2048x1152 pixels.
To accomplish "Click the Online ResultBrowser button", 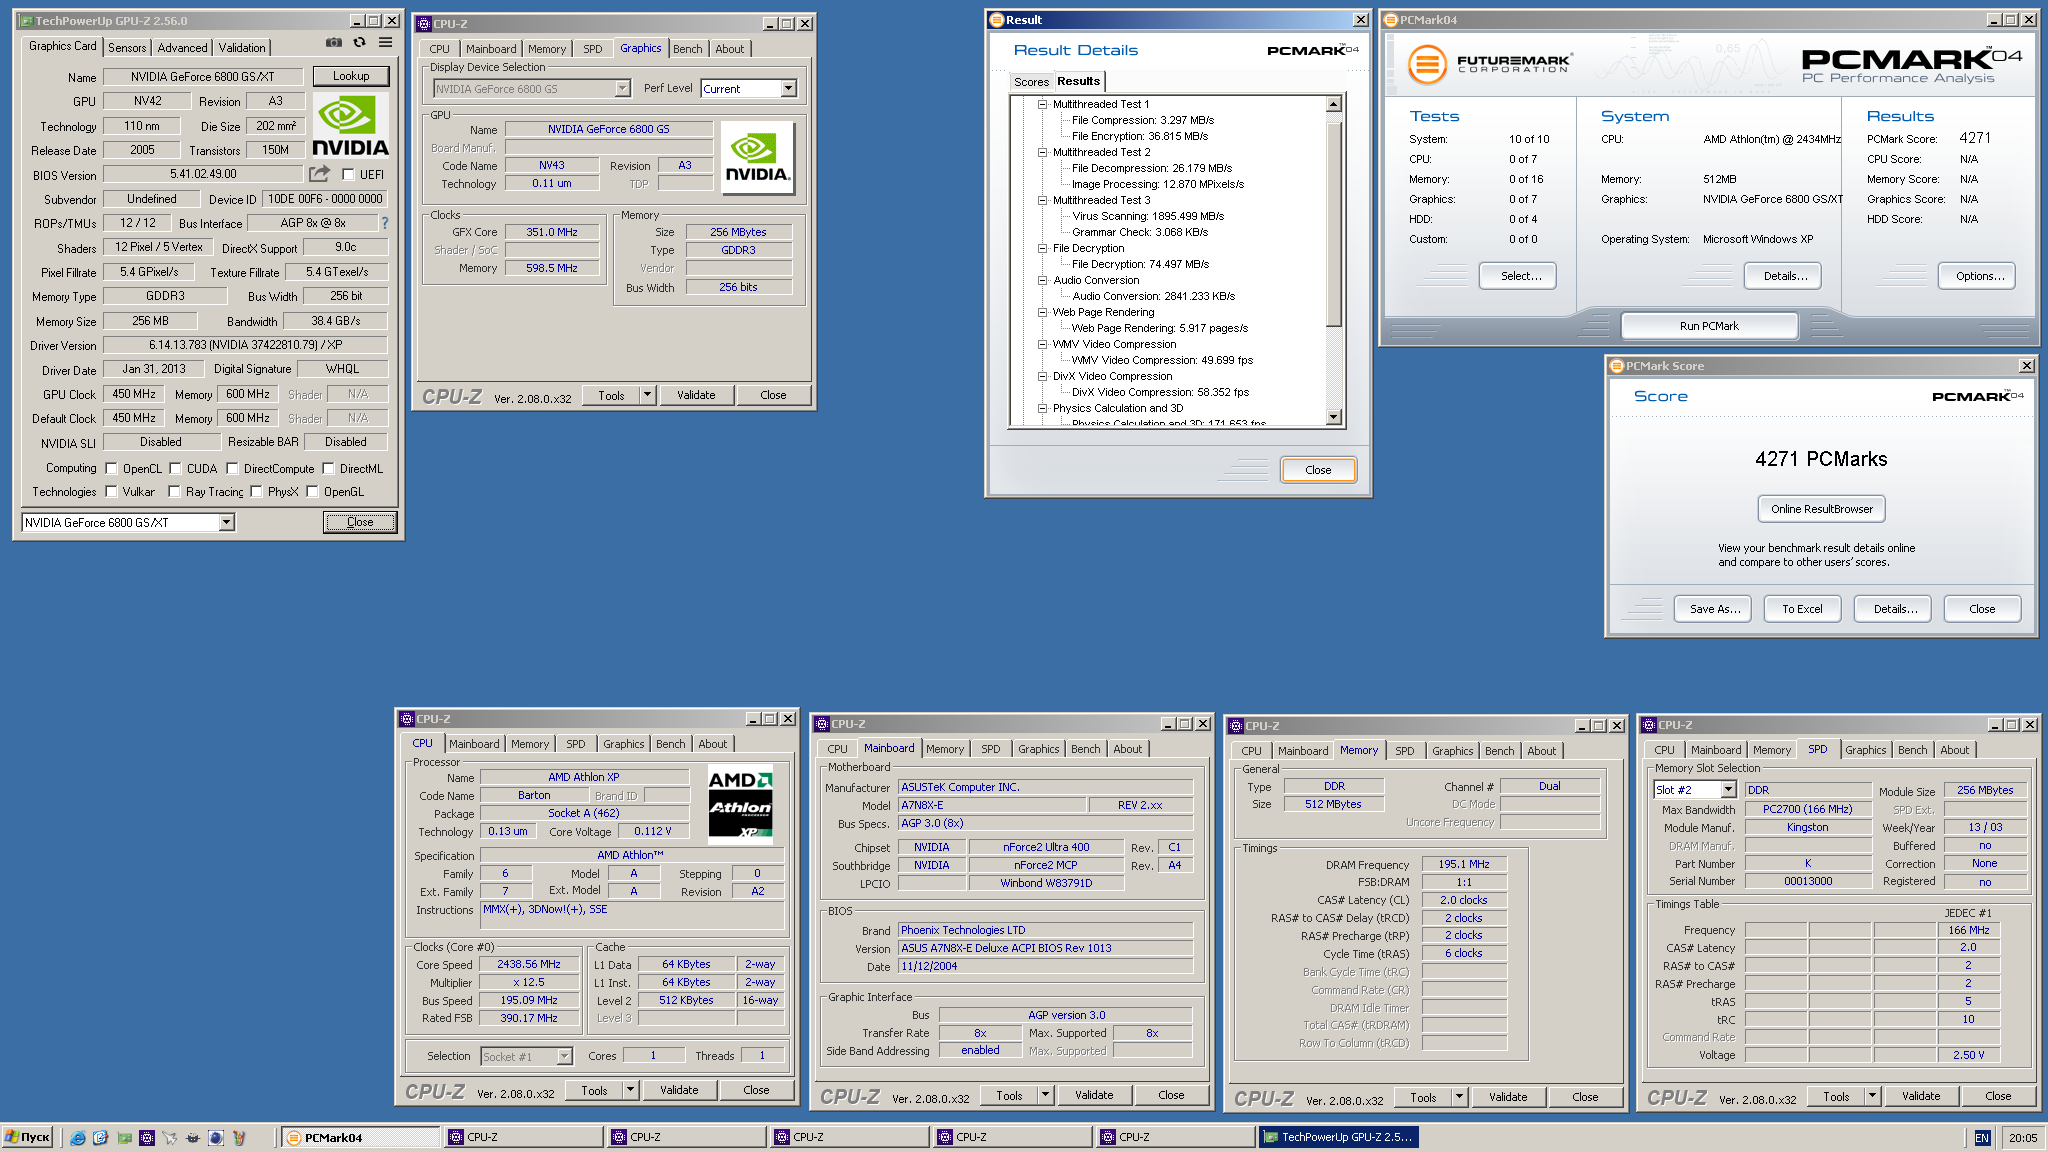I will point(1821,509).
